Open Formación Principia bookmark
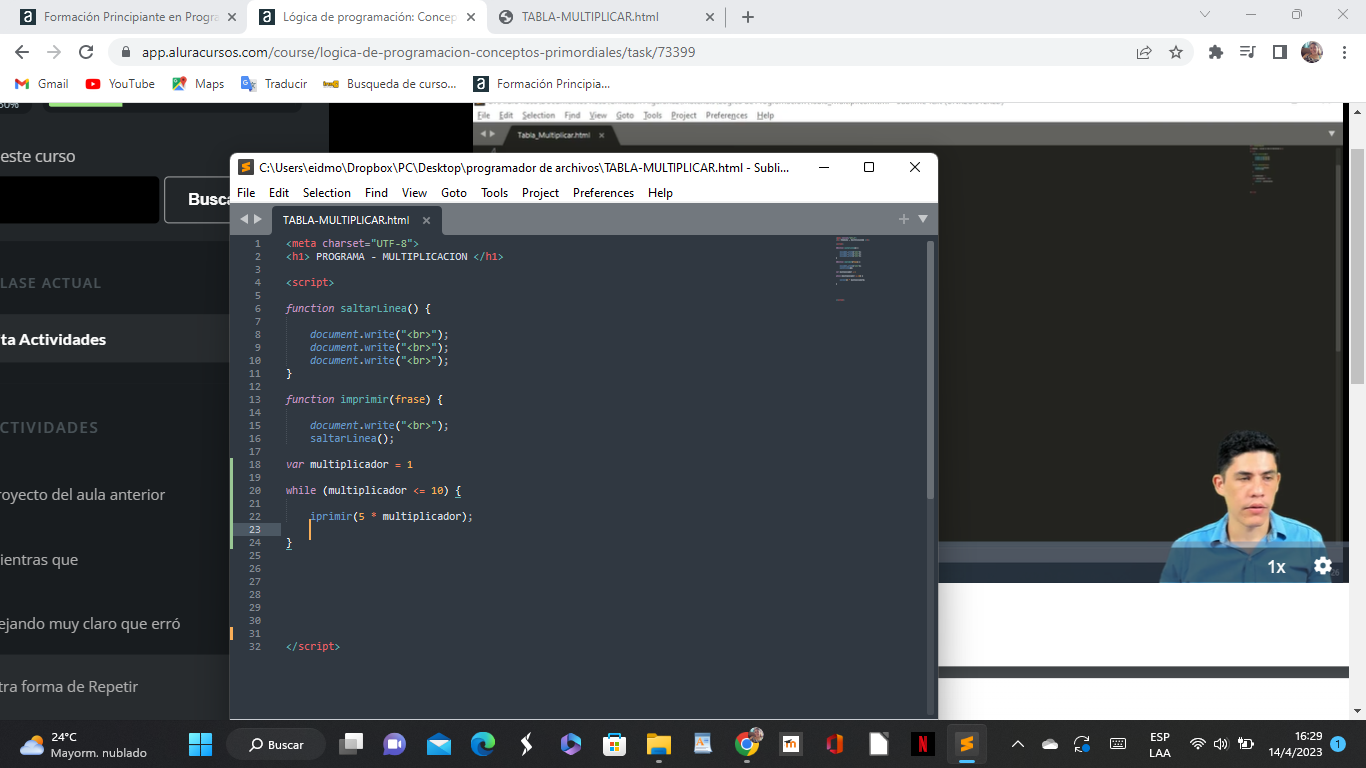The width and height of the screenshot is (1366, 768). click(542, 84)
